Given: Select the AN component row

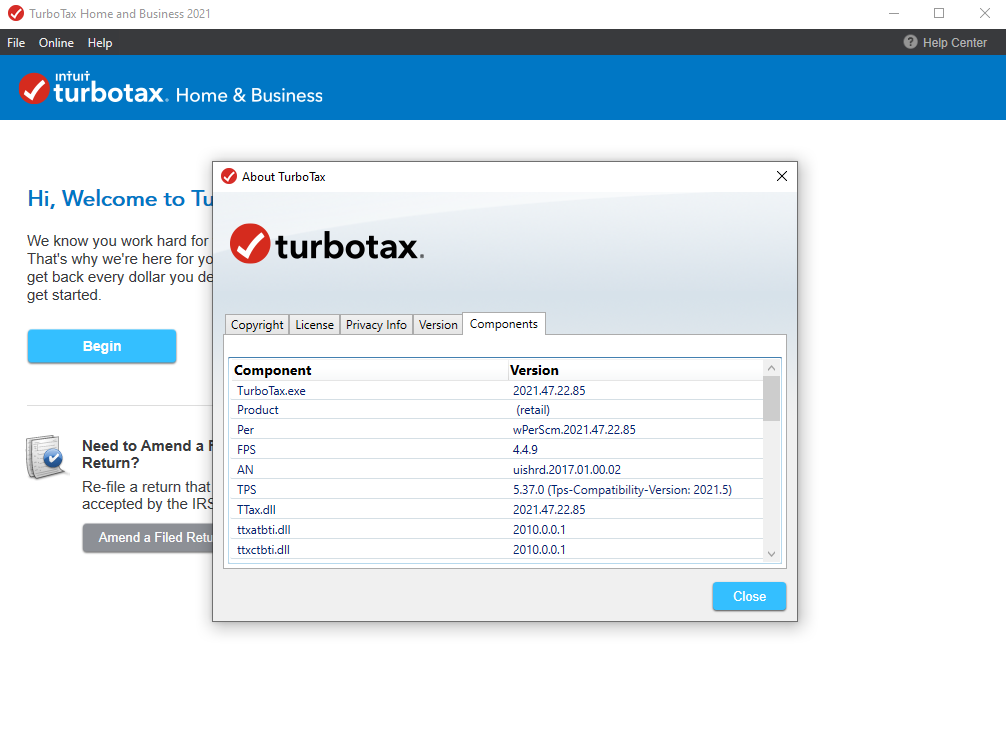Looking at the screenshot, I should [x=497, y=470].
